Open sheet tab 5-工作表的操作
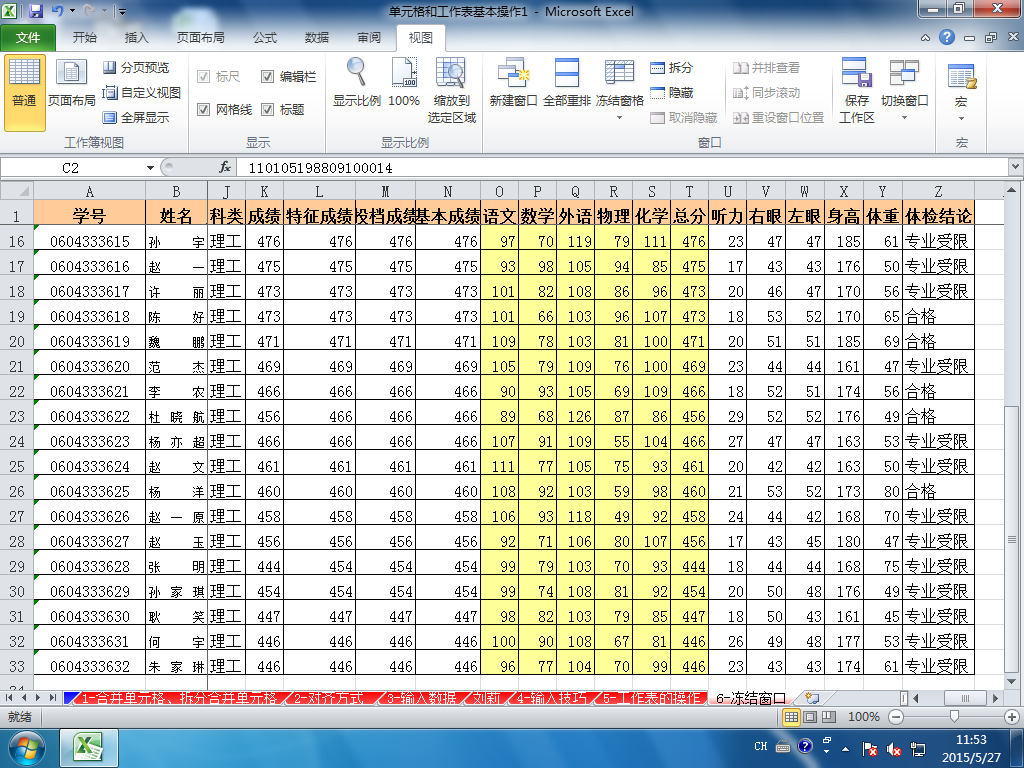1024x768 pixels. [650, 698]
